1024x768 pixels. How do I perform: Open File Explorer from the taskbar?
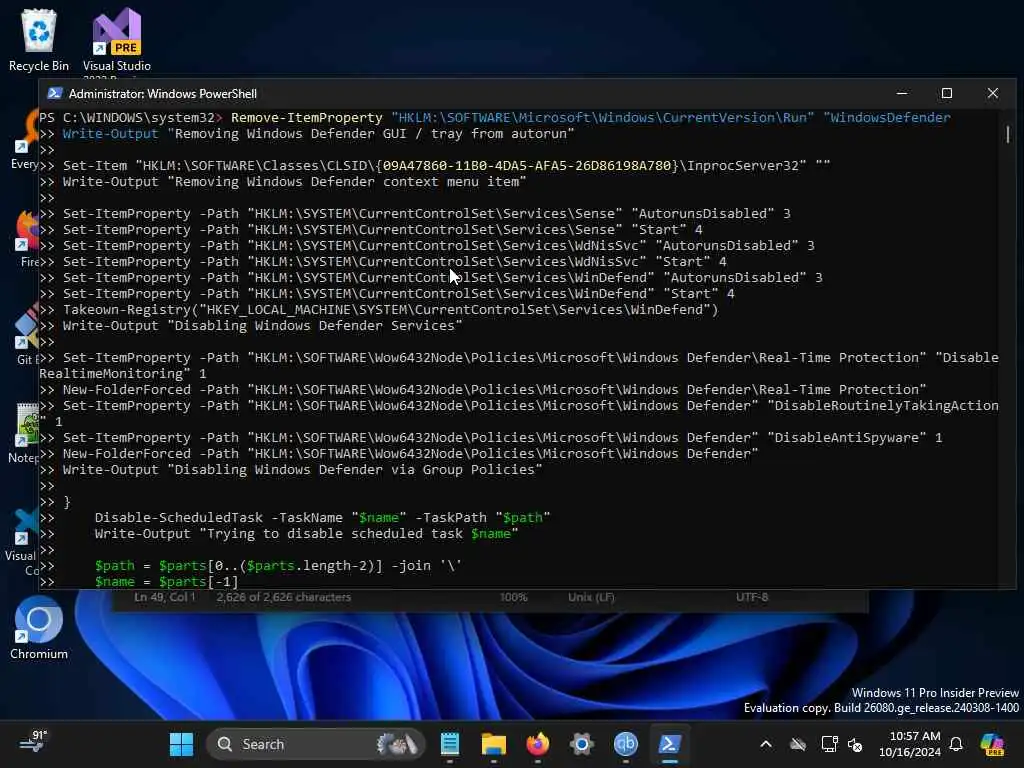click(494, 744)
